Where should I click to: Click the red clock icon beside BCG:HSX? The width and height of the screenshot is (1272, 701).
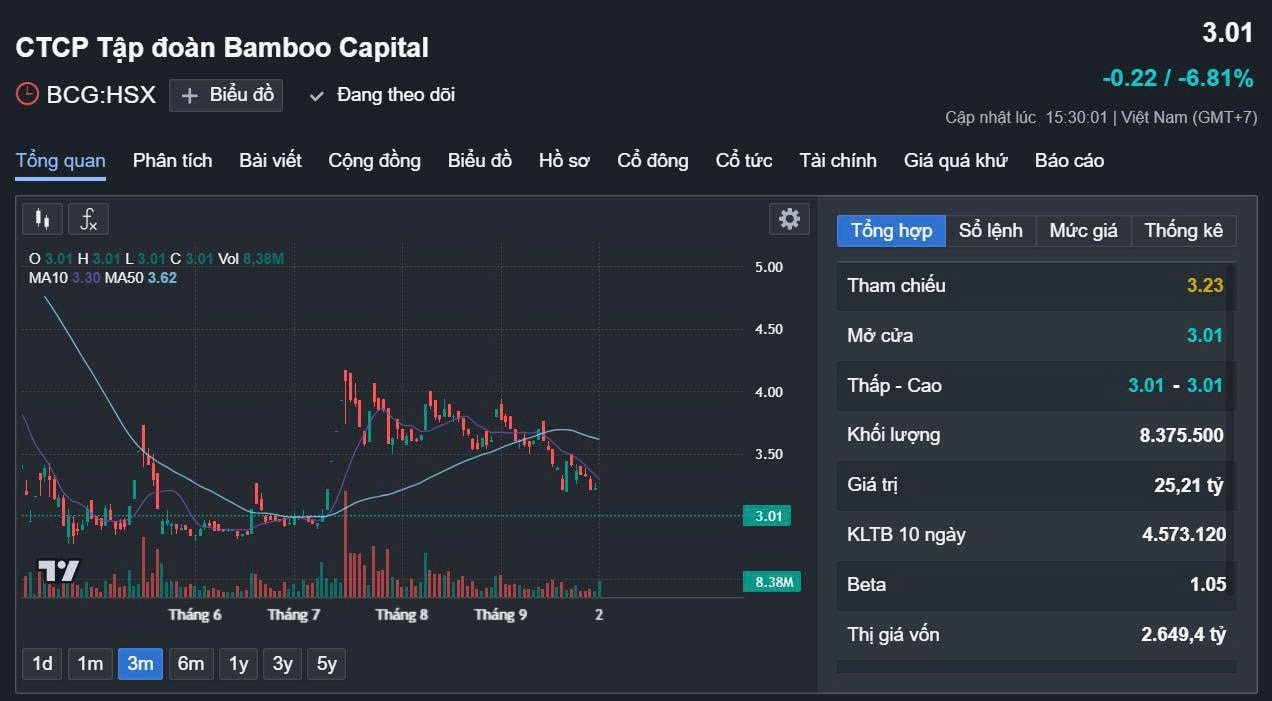28,95
